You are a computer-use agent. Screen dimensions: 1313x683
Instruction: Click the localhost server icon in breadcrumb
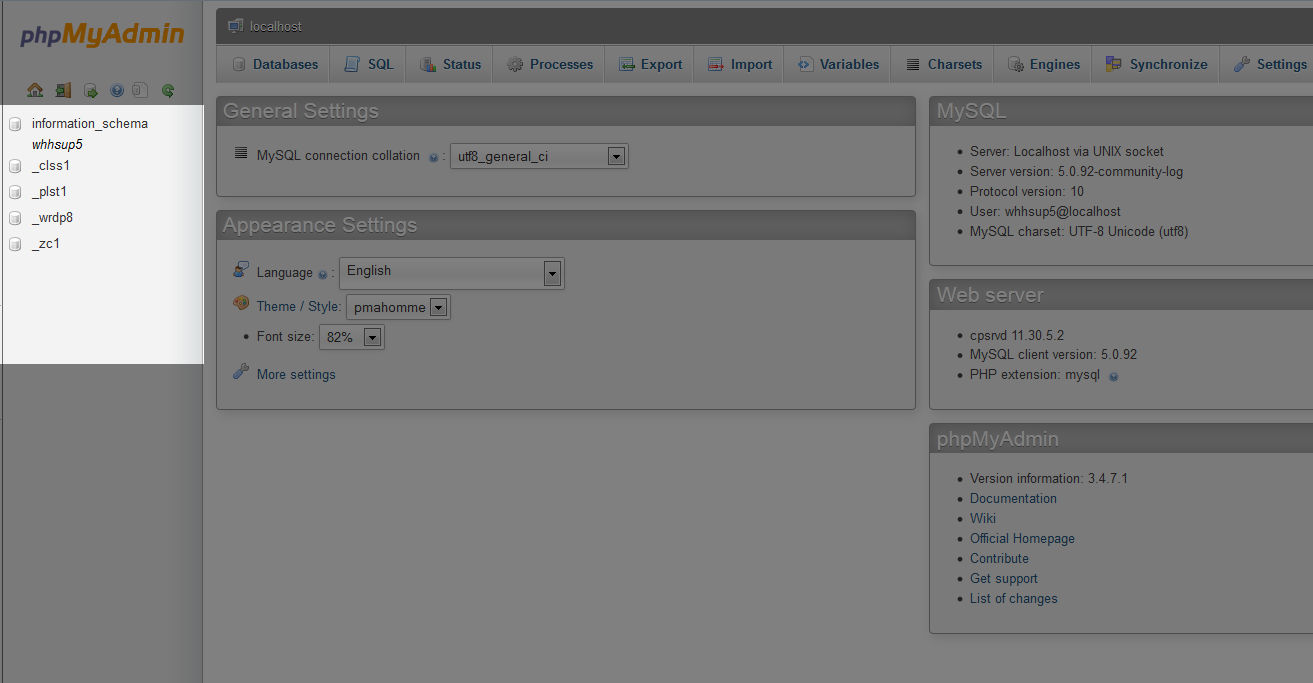pos(235,25)
